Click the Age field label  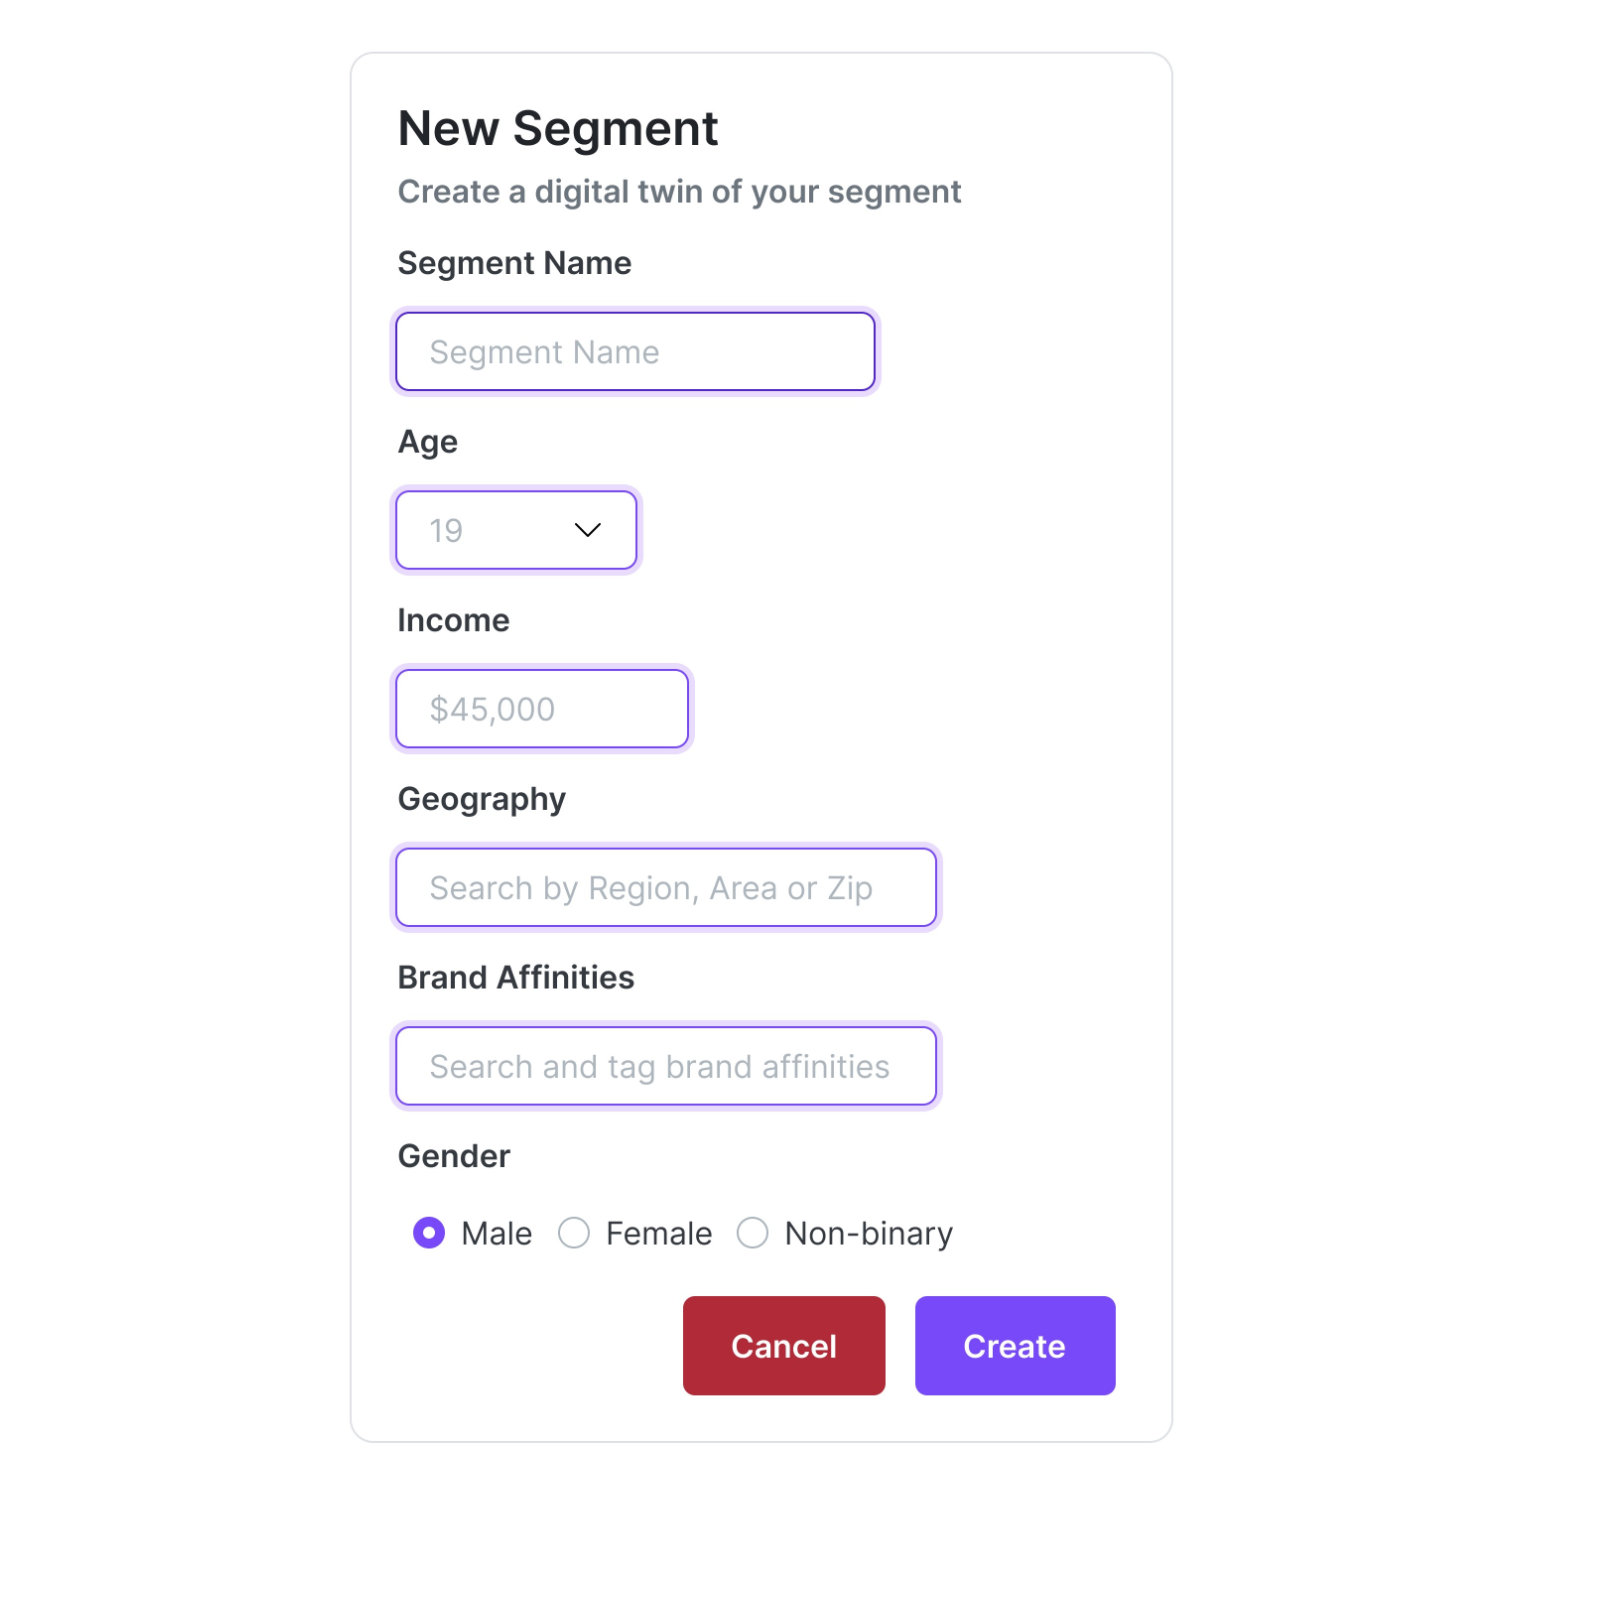tap(427, 441)
